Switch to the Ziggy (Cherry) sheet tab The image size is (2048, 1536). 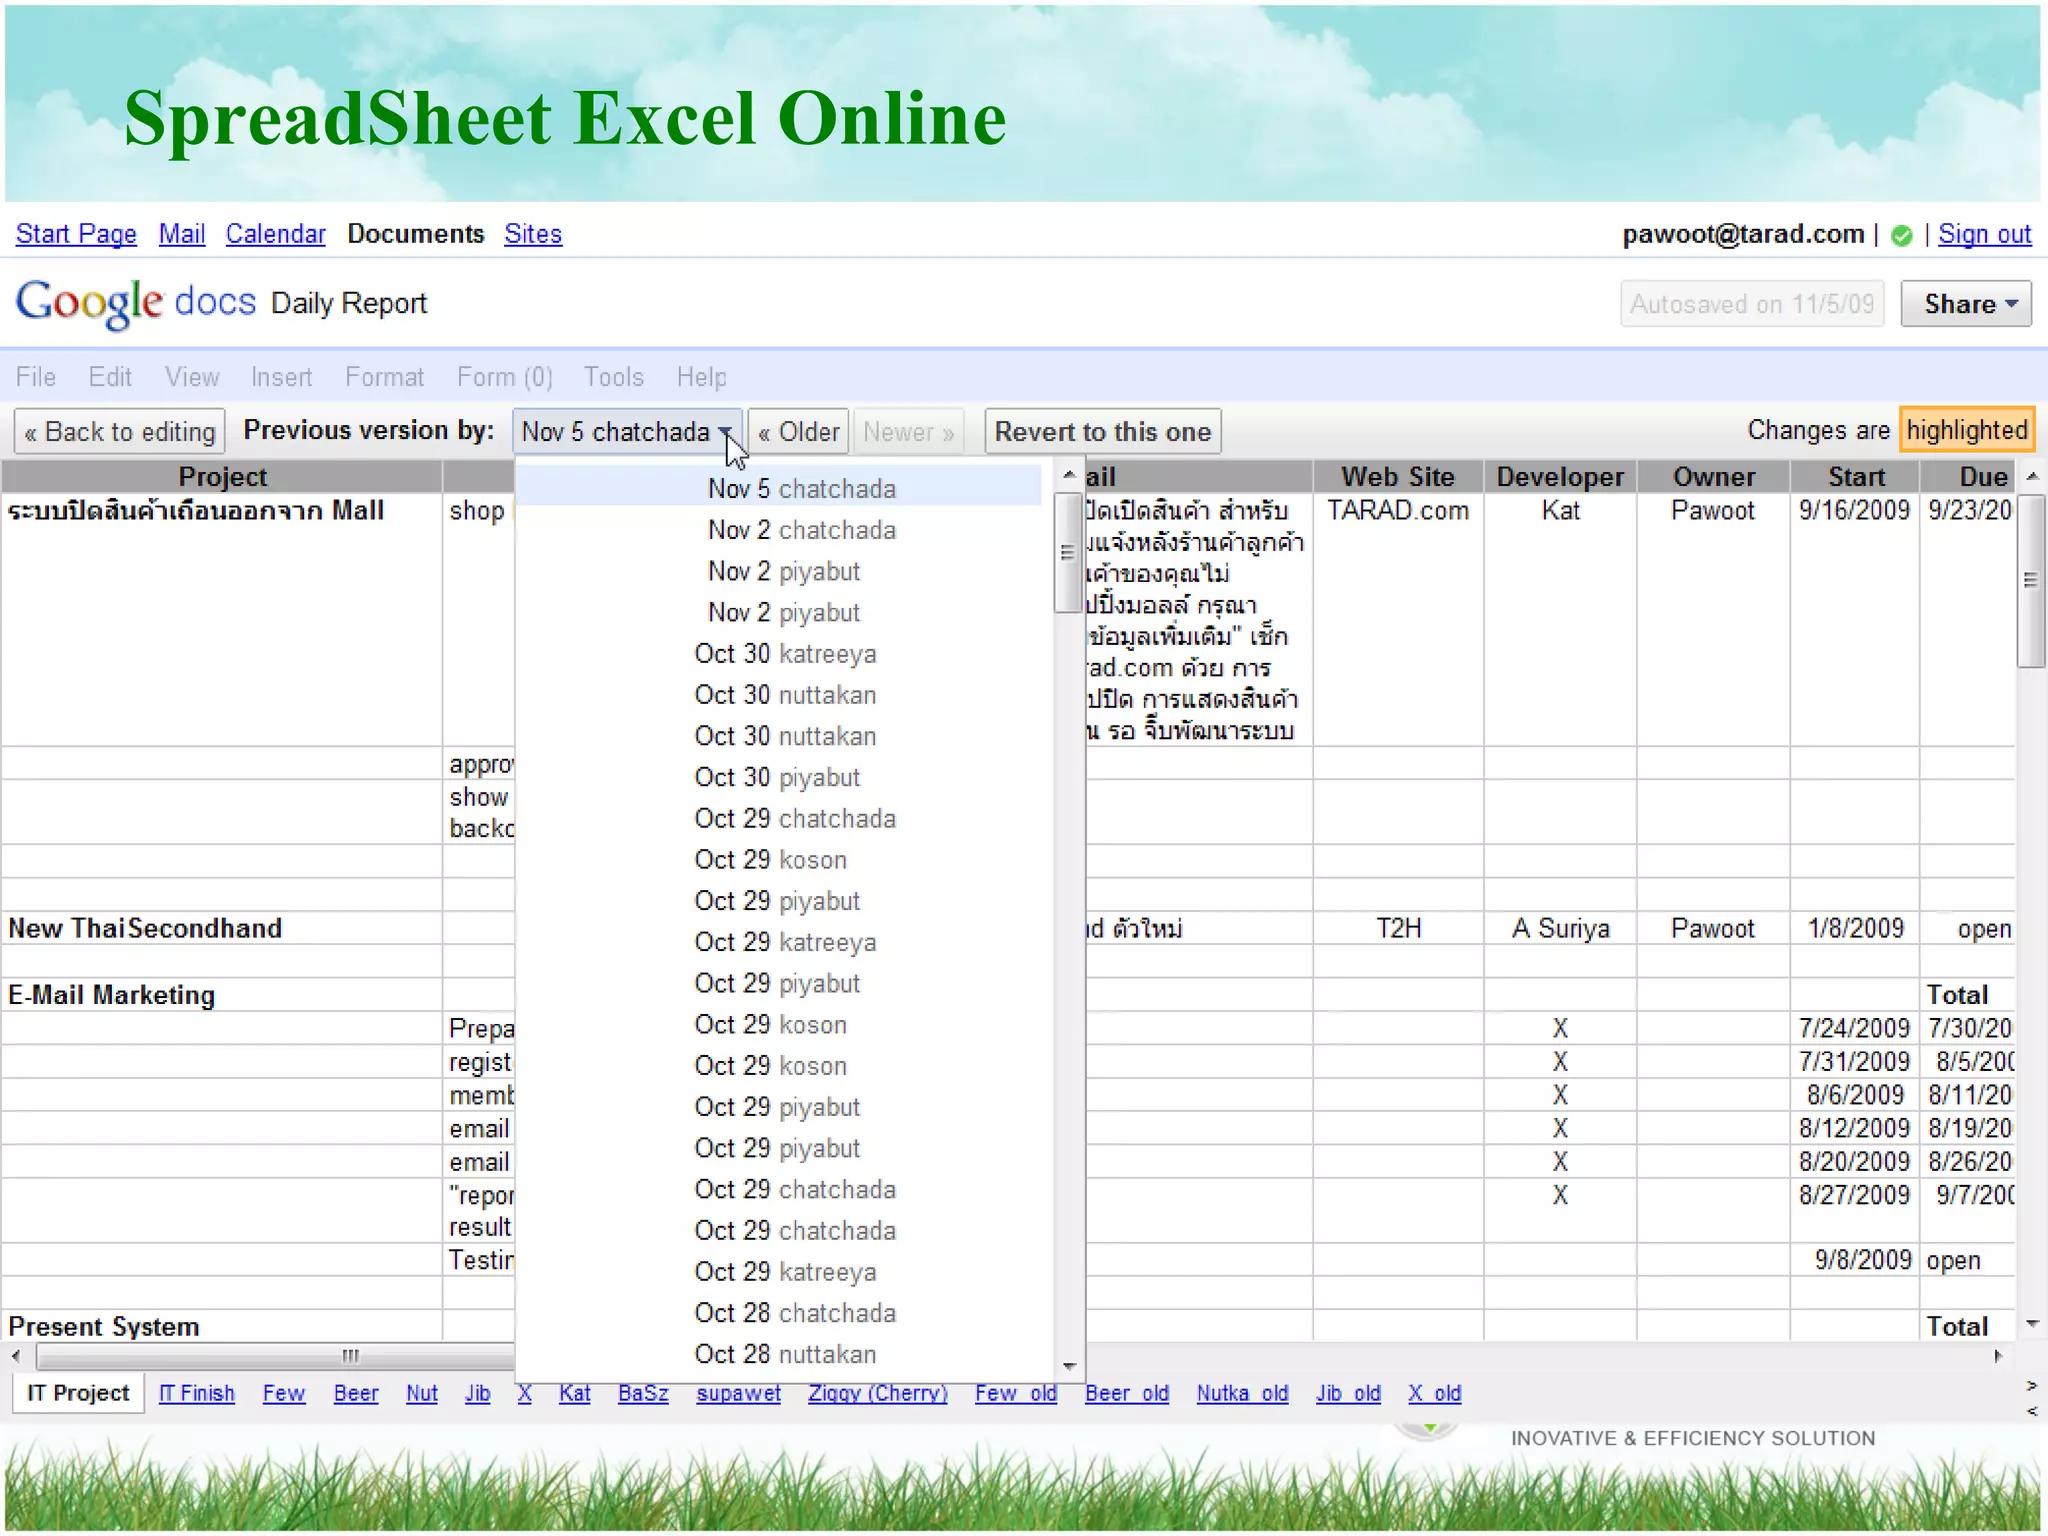877,1393
